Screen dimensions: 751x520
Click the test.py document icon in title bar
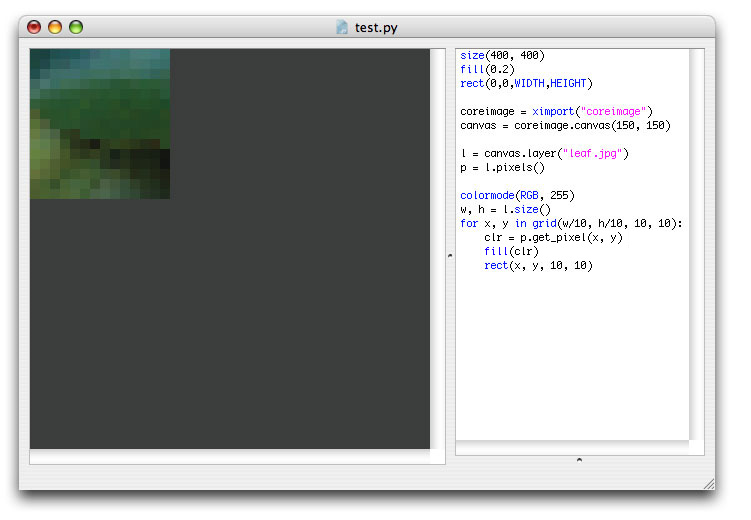341,27
